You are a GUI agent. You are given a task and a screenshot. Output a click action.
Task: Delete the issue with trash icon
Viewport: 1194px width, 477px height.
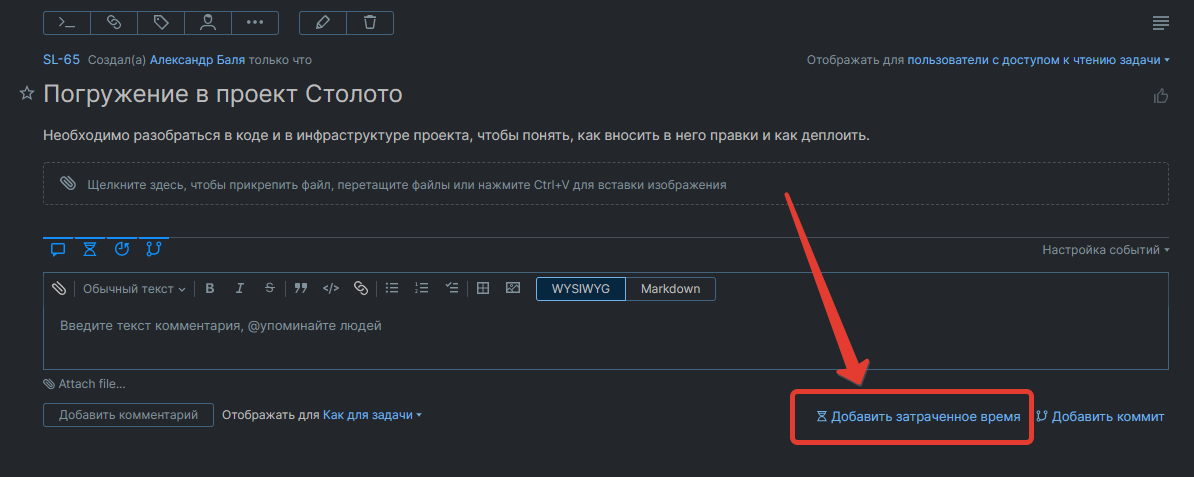(370, 22)
